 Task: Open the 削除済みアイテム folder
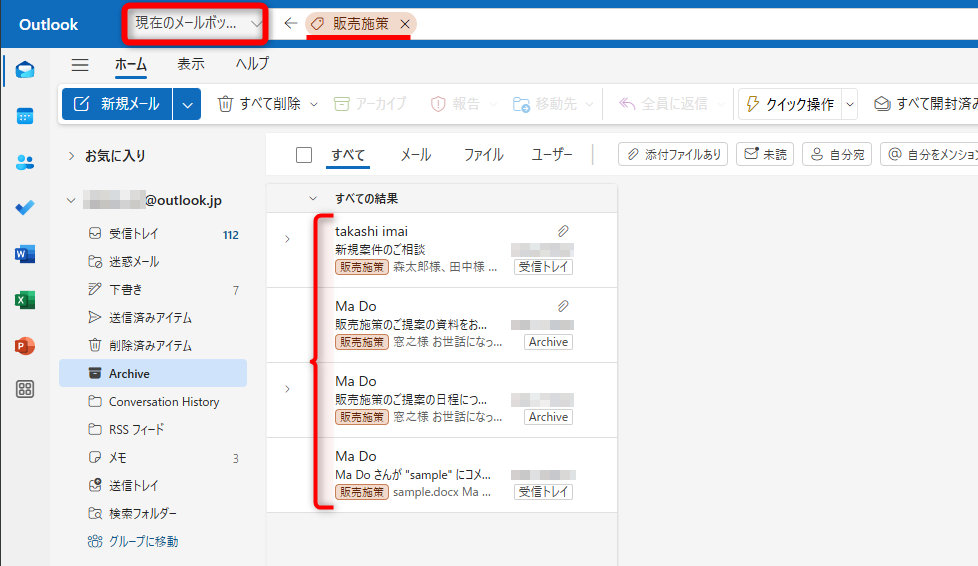click(153, 346)
